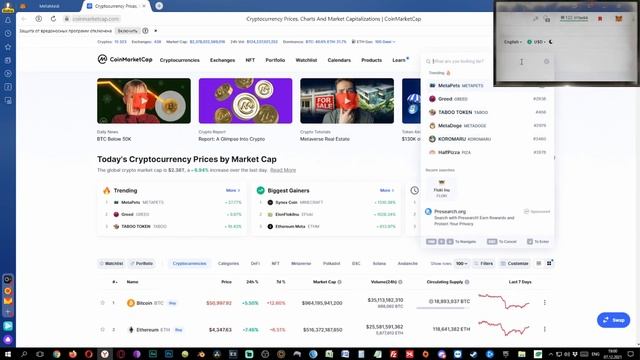Open the Metaverse Real Estate video thumbnail

tap(347, 101)
